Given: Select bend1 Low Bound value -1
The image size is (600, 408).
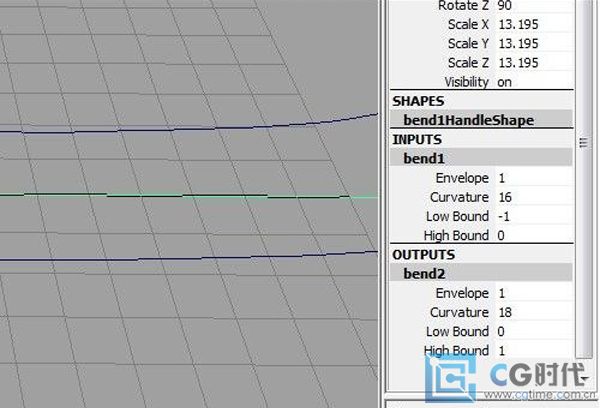Looking at the screenshot, I should (x=504, y=216).
